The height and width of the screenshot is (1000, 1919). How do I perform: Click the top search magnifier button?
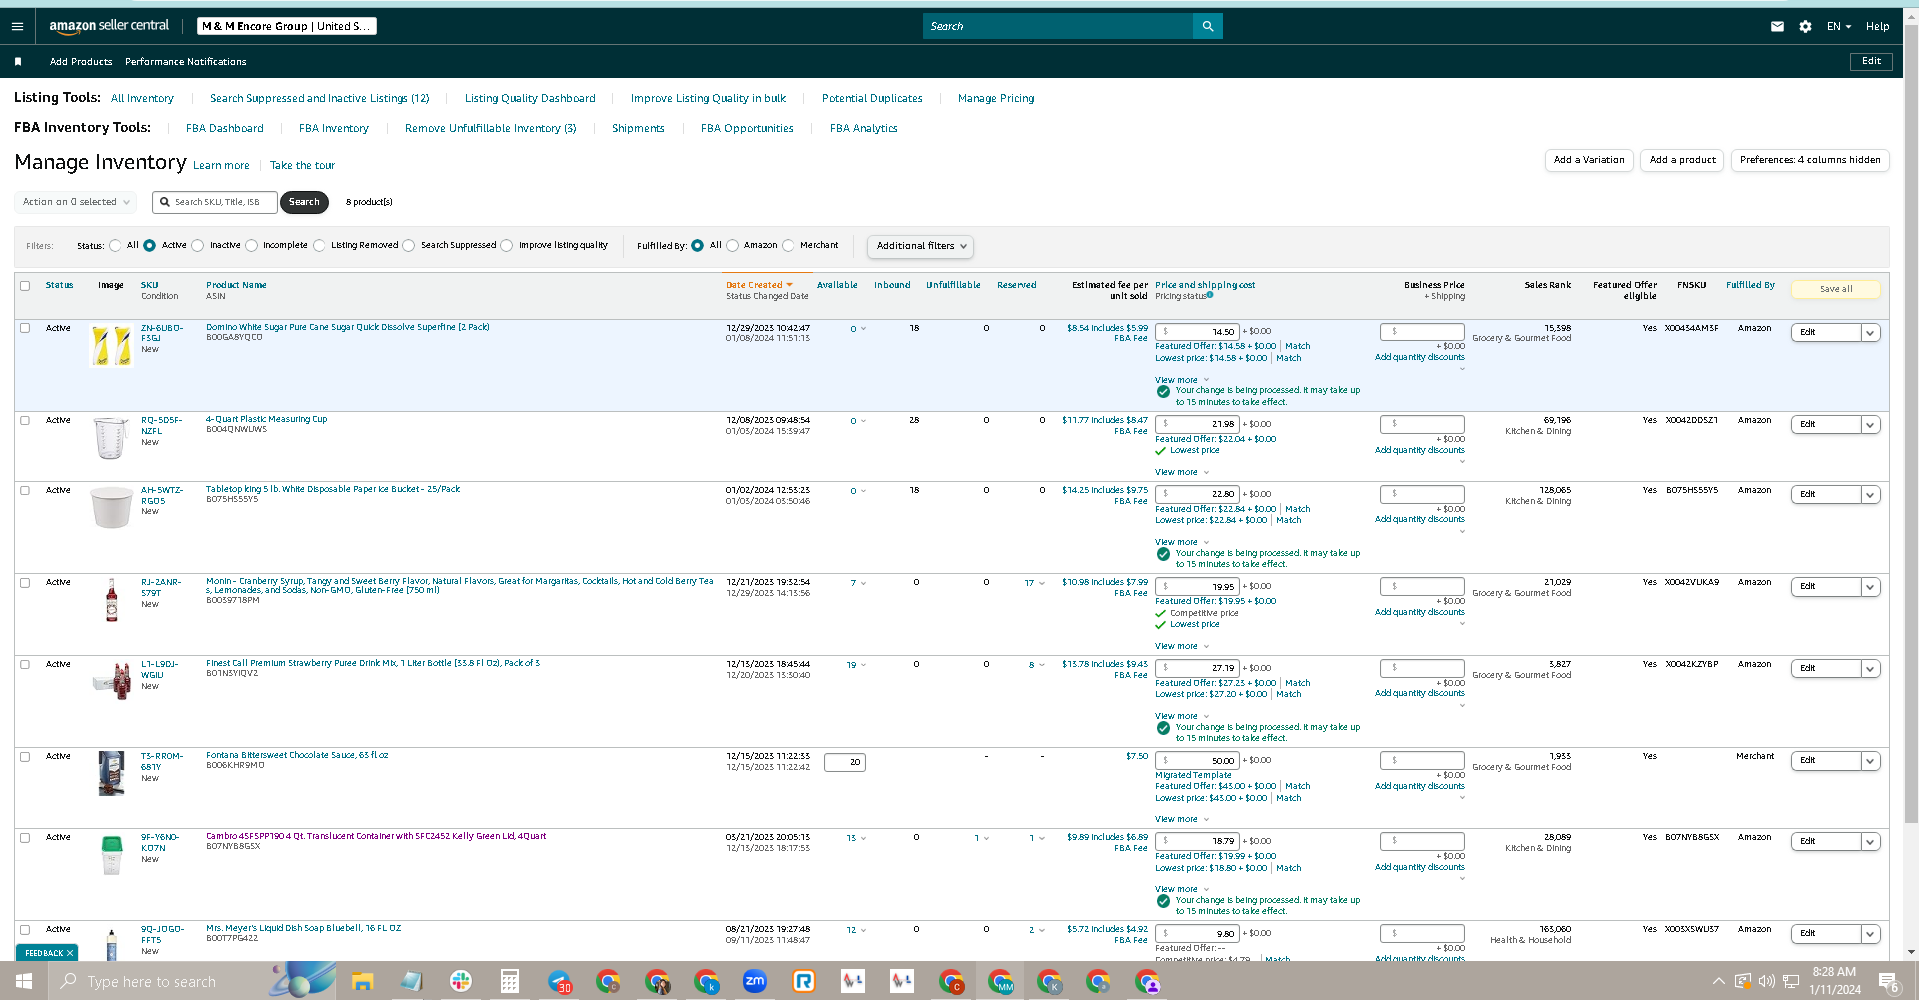click(1207, 26)
